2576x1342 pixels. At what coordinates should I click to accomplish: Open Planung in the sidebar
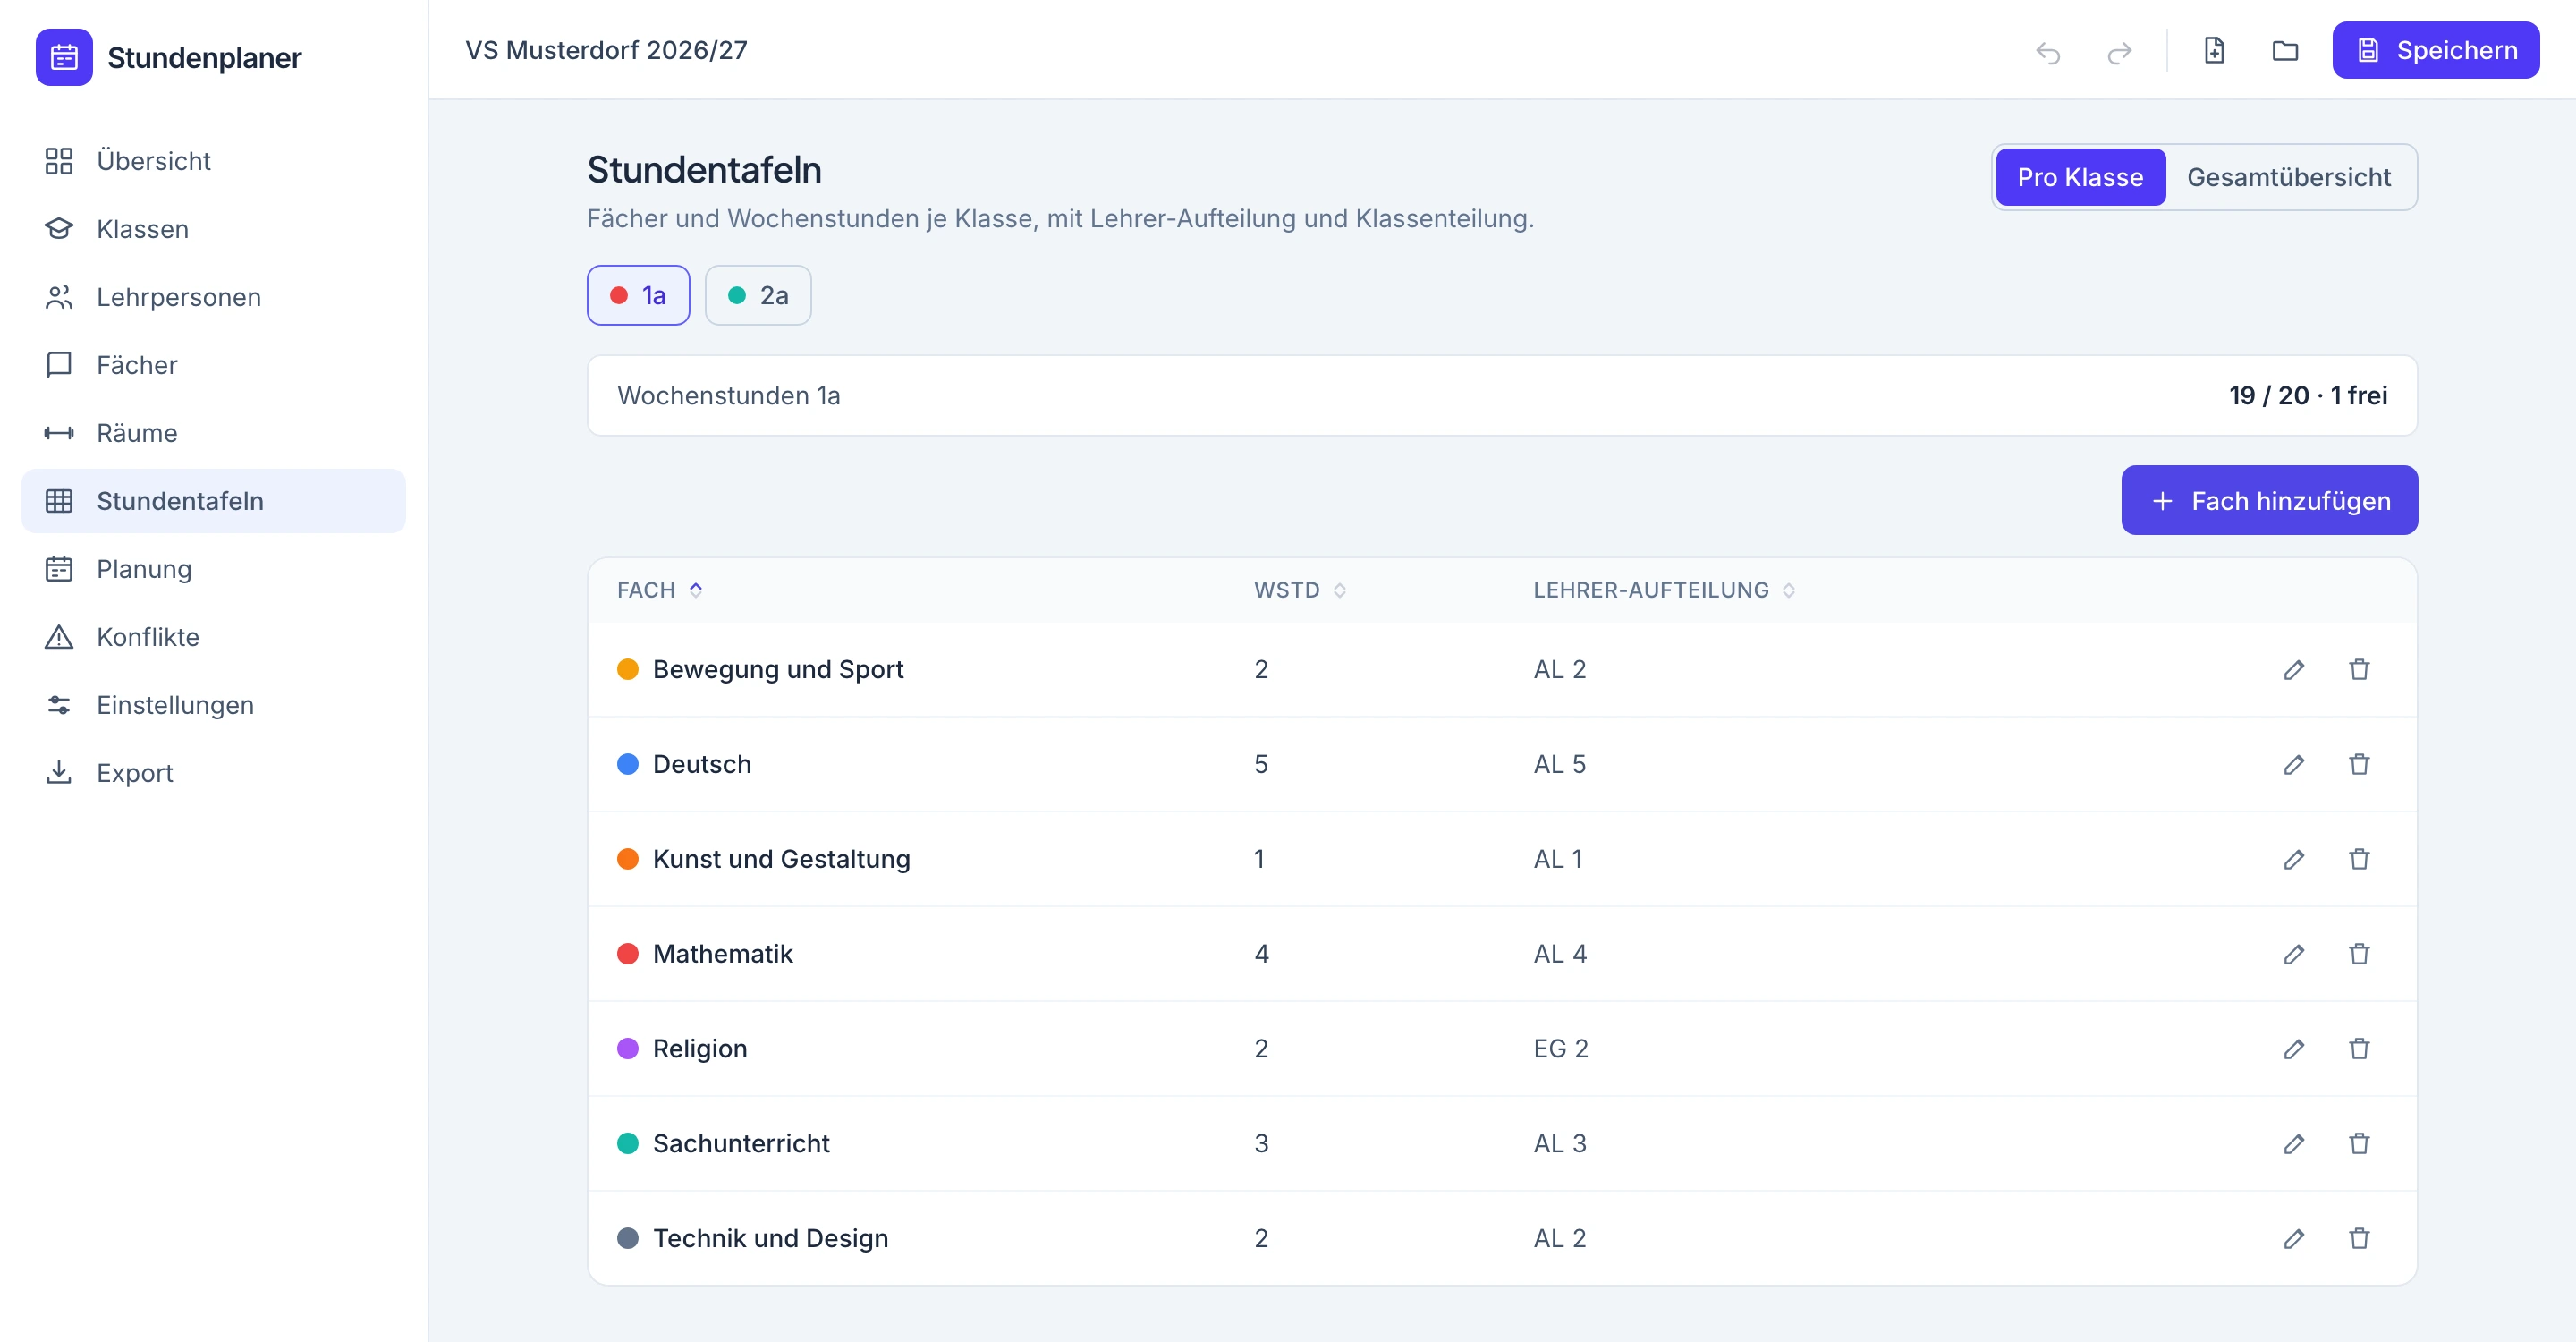pos(214,569)
